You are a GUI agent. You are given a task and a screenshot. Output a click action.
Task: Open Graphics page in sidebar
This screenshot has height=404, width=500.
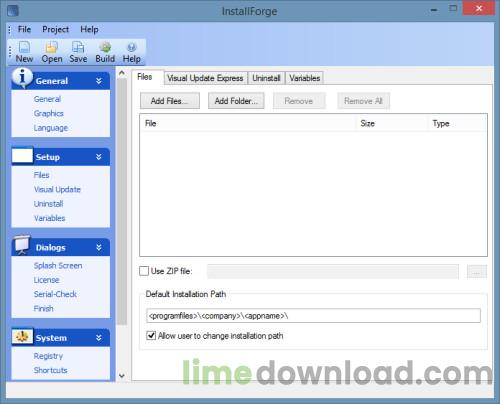49,113
